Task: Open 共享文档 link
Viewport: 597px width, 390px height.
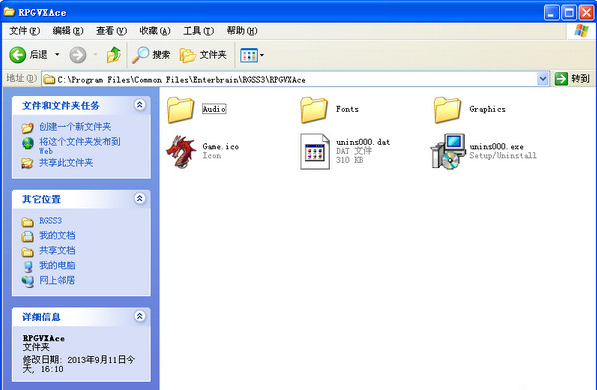Action: pyautogui.click(x=57, y=250)
